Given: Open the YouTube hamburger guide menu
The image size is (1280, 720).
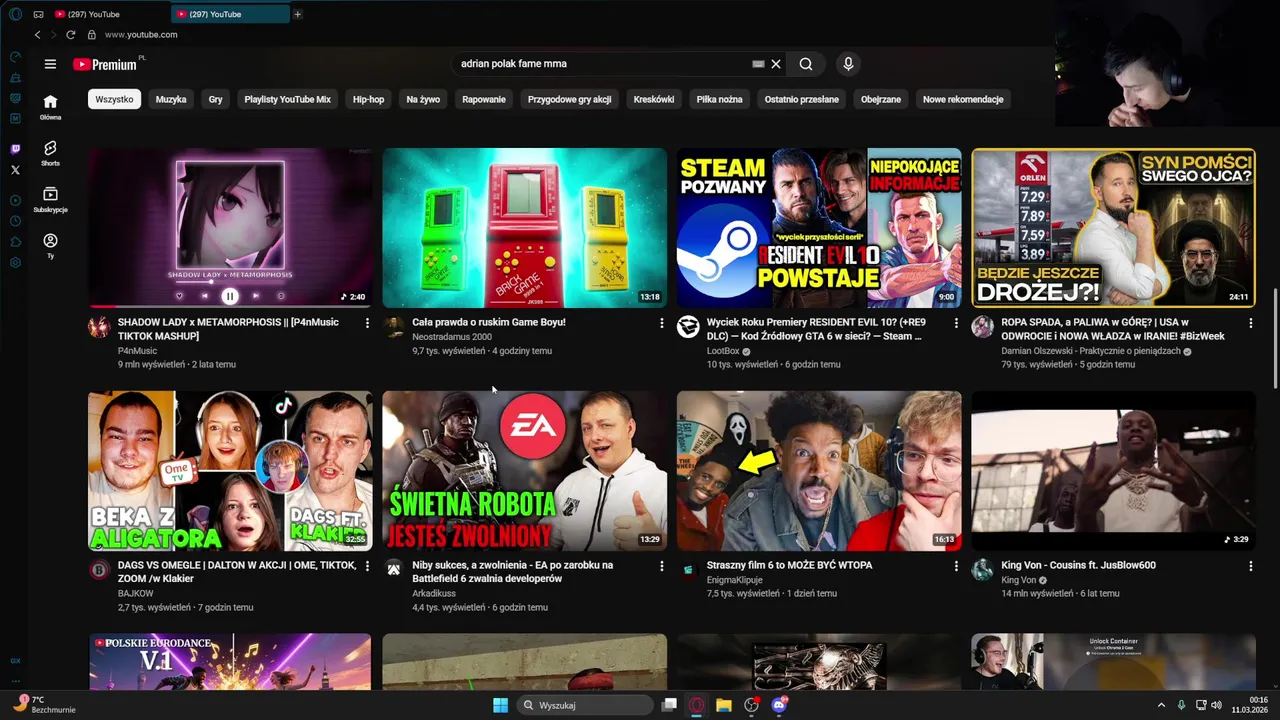Looking at the screenshot, I should click(x=50, y=64).
